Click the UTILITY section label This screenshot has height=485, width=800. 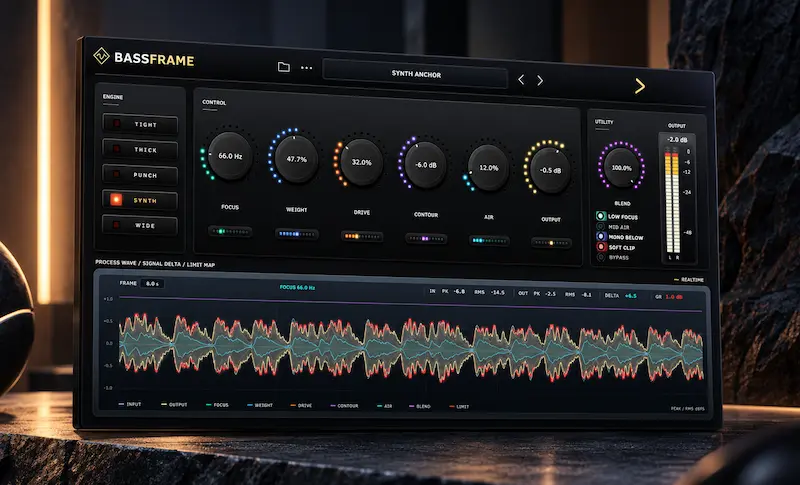(604, 122)
